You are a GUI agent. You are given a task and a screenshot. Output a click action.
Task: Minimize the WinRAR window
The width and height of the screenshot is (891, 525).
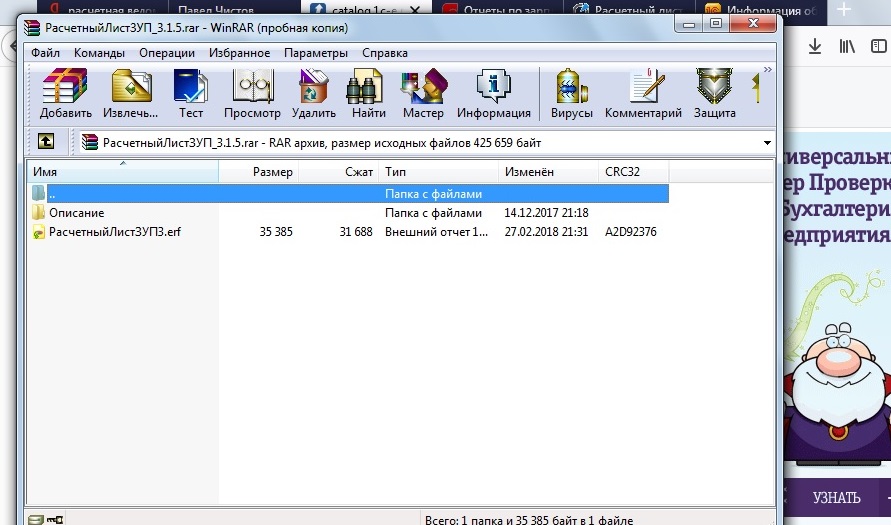coord(689,24)
